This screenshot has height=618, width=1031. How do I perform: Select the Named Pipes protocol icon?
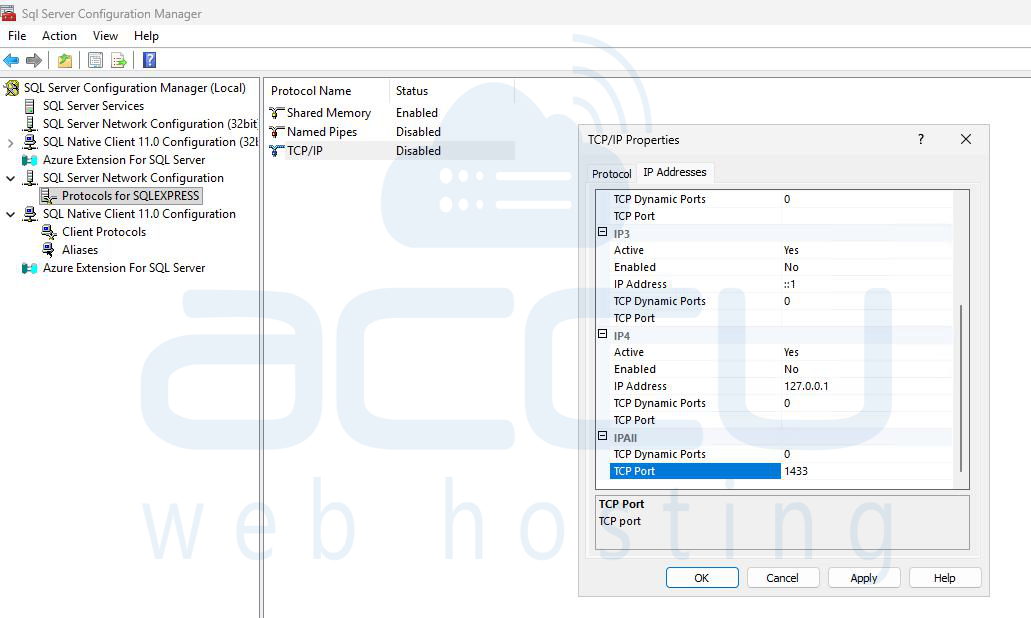point(277,132)
